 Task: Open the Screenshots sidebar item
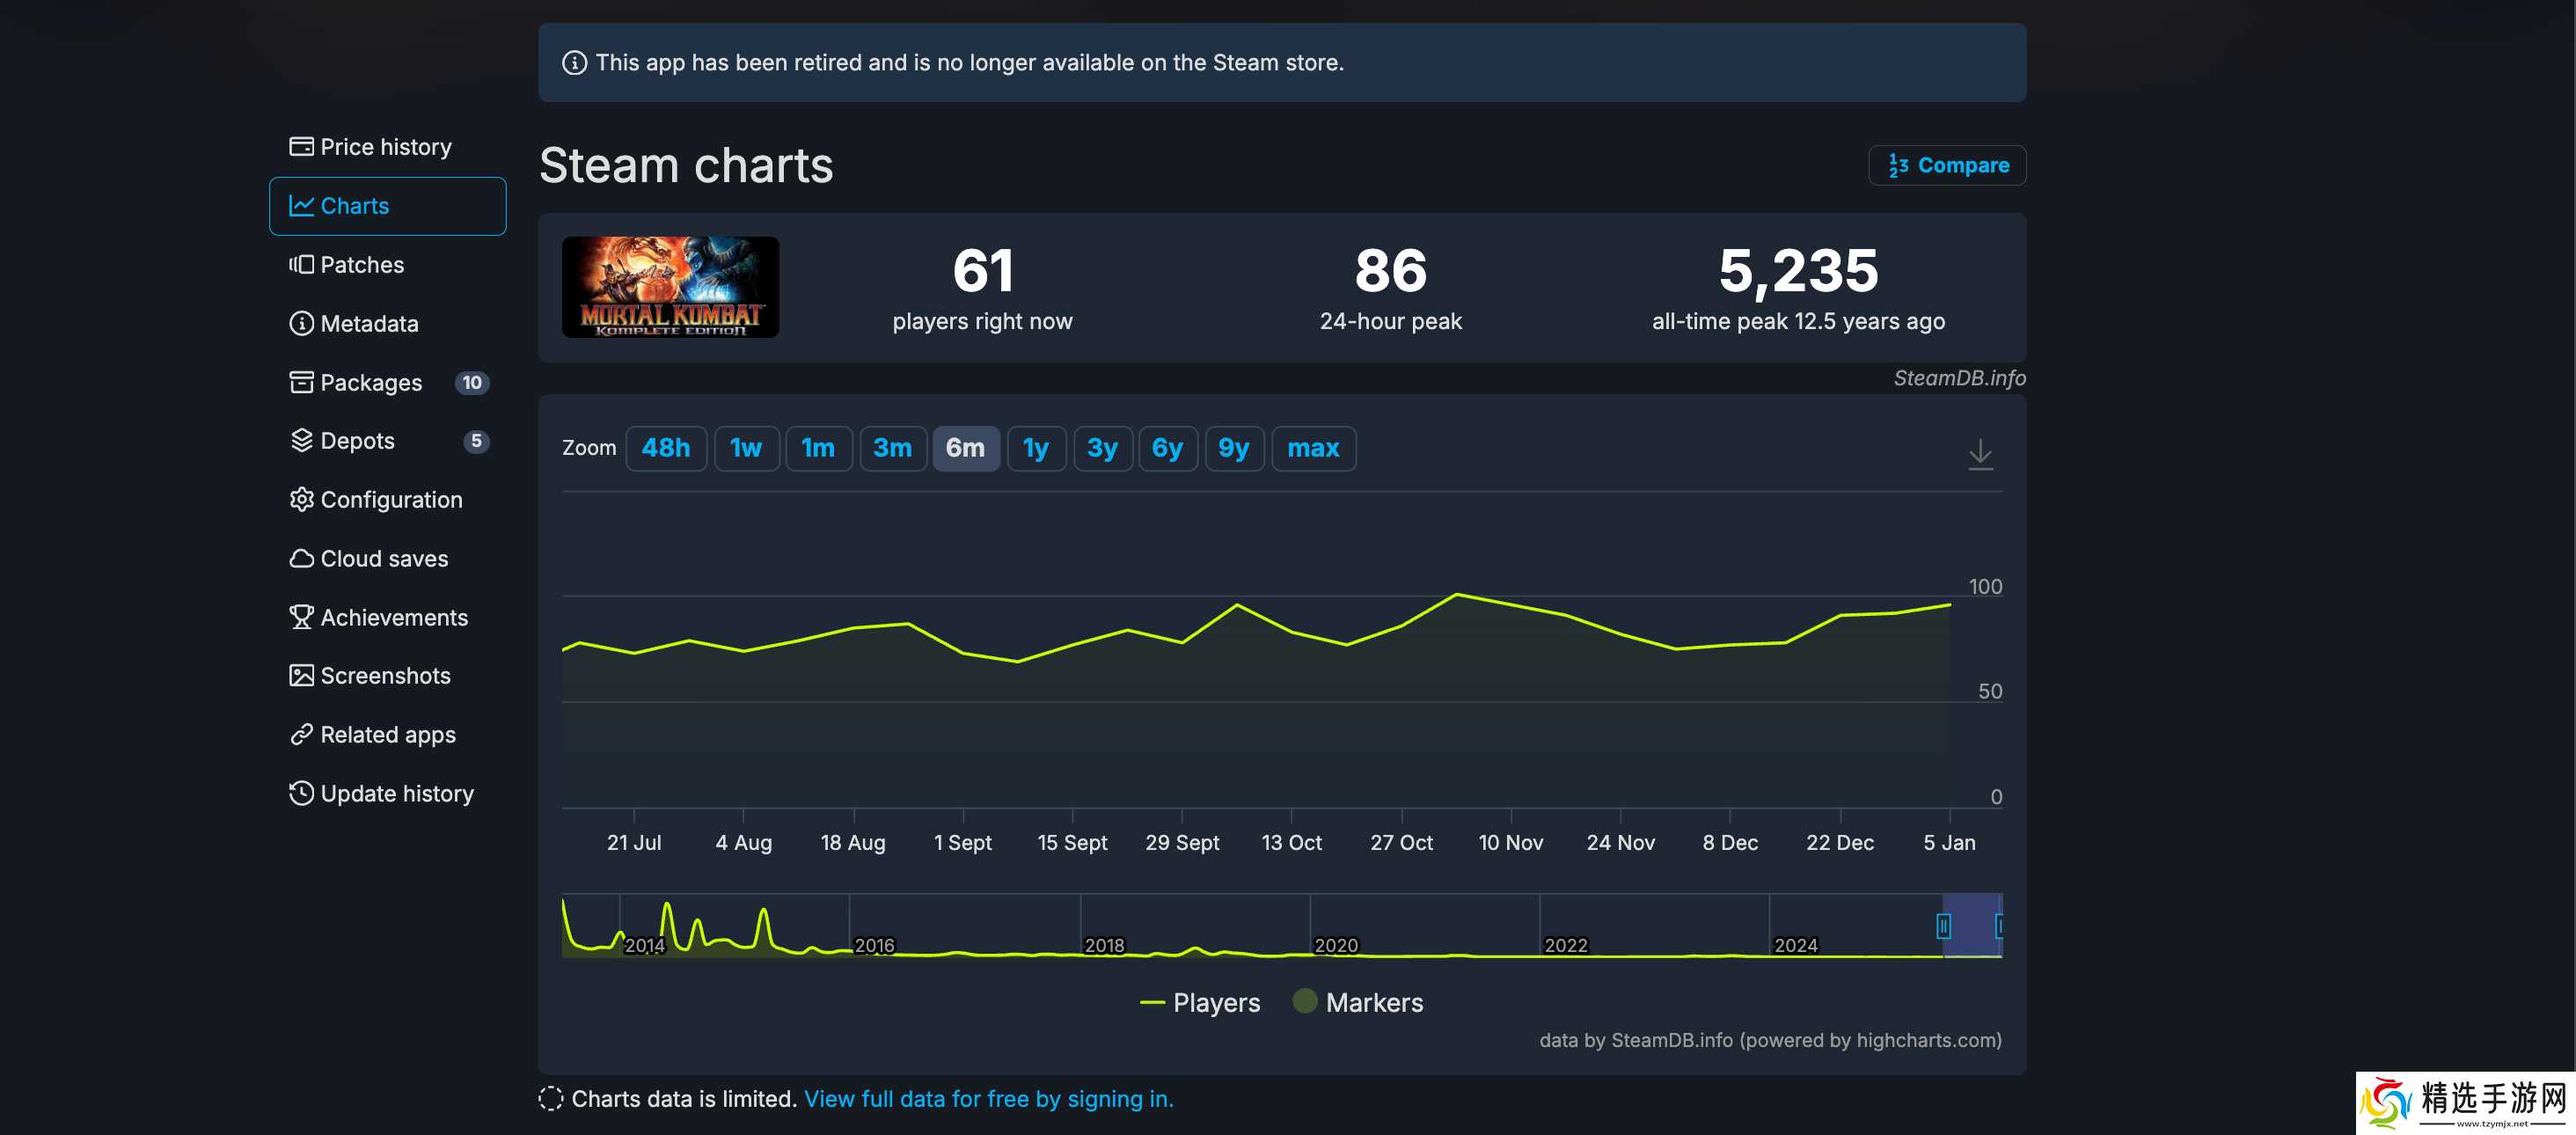pos(385,676)
